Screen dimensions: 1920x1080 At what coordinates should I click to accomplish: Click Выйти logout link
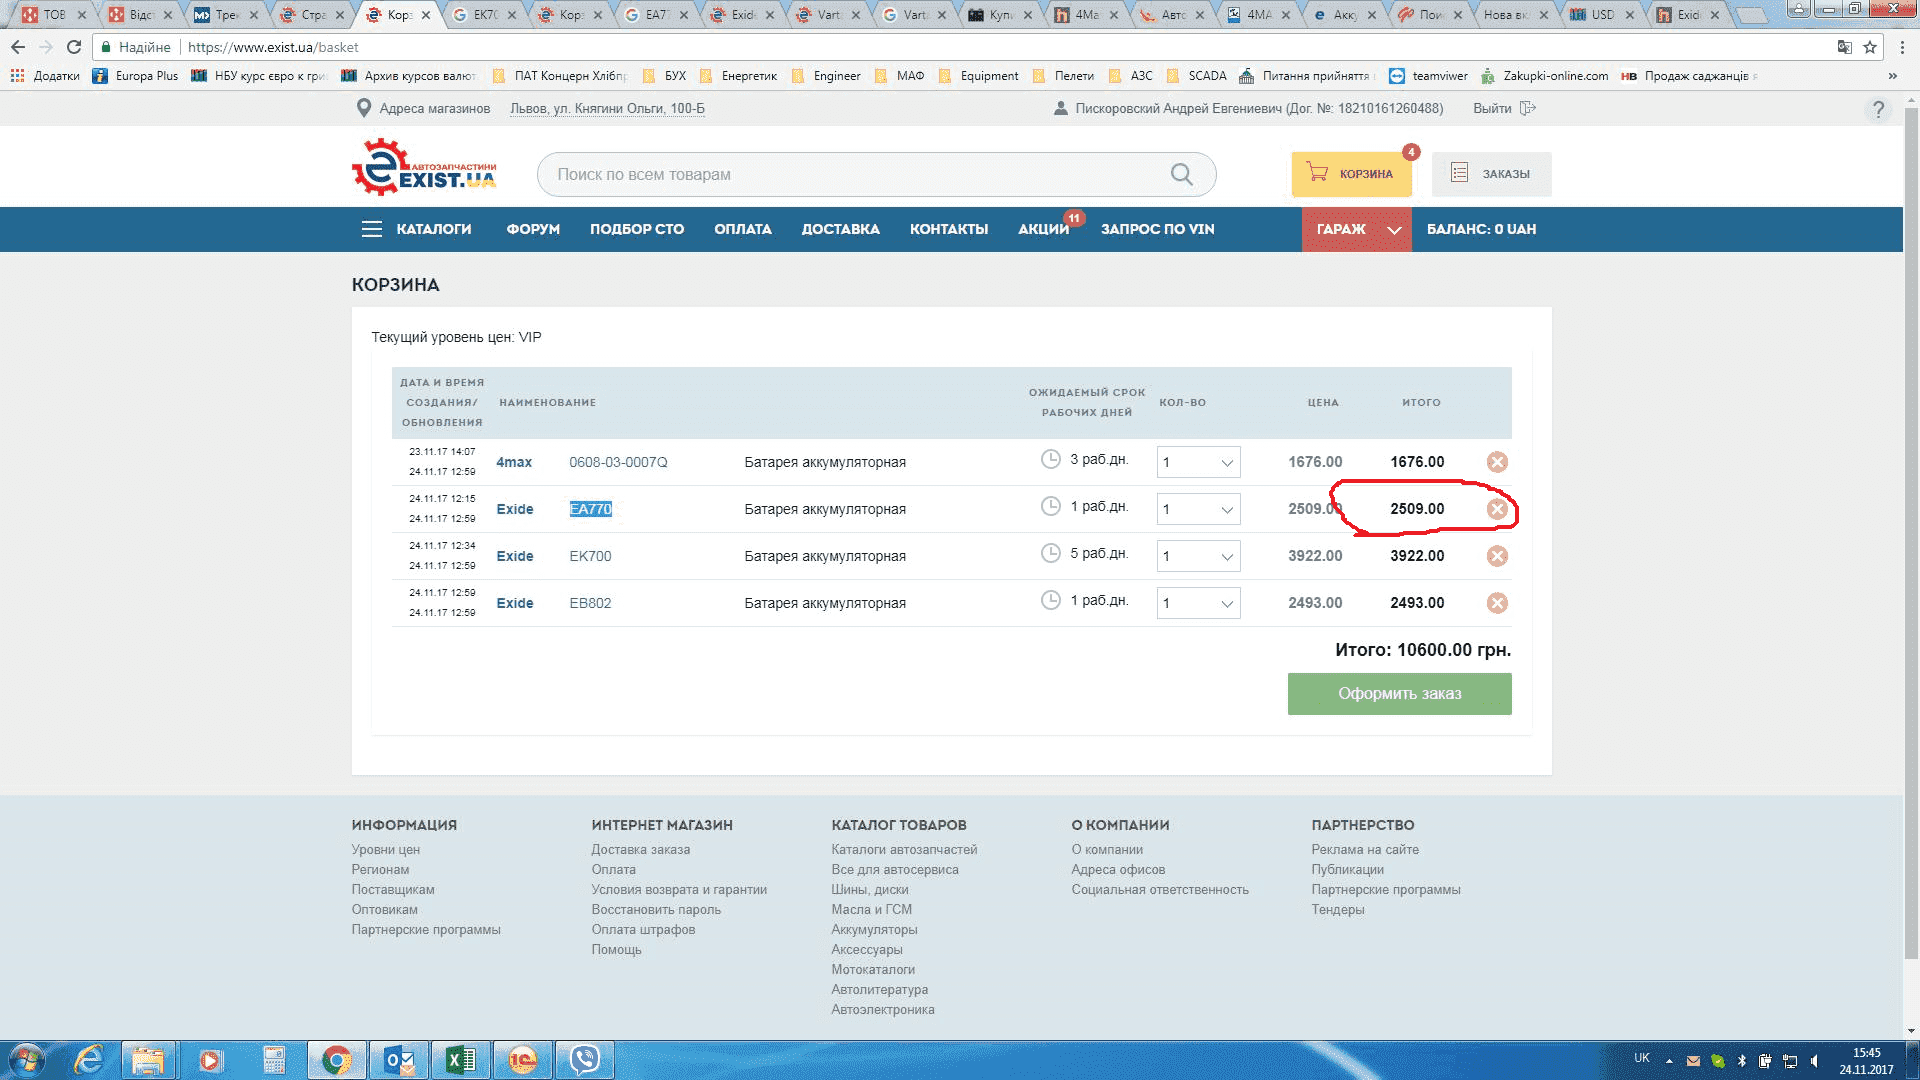click(1492, 108)
